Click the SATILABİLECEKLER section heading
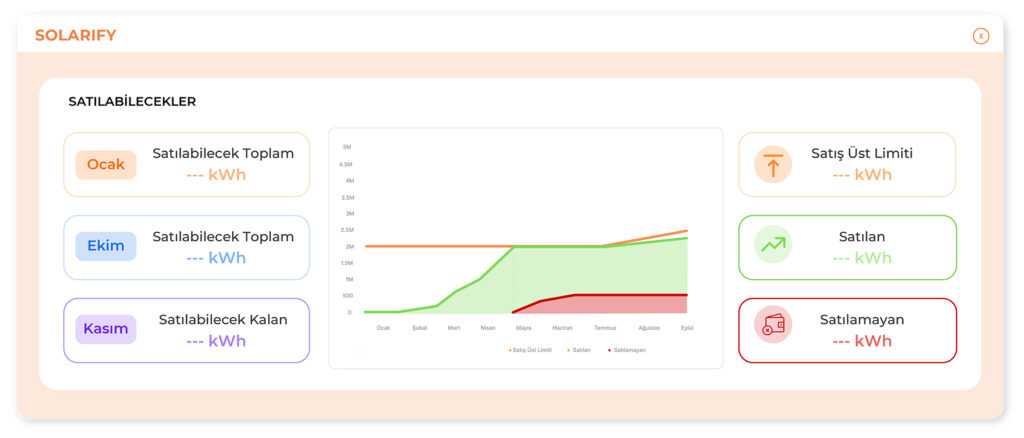 [132, 102]
